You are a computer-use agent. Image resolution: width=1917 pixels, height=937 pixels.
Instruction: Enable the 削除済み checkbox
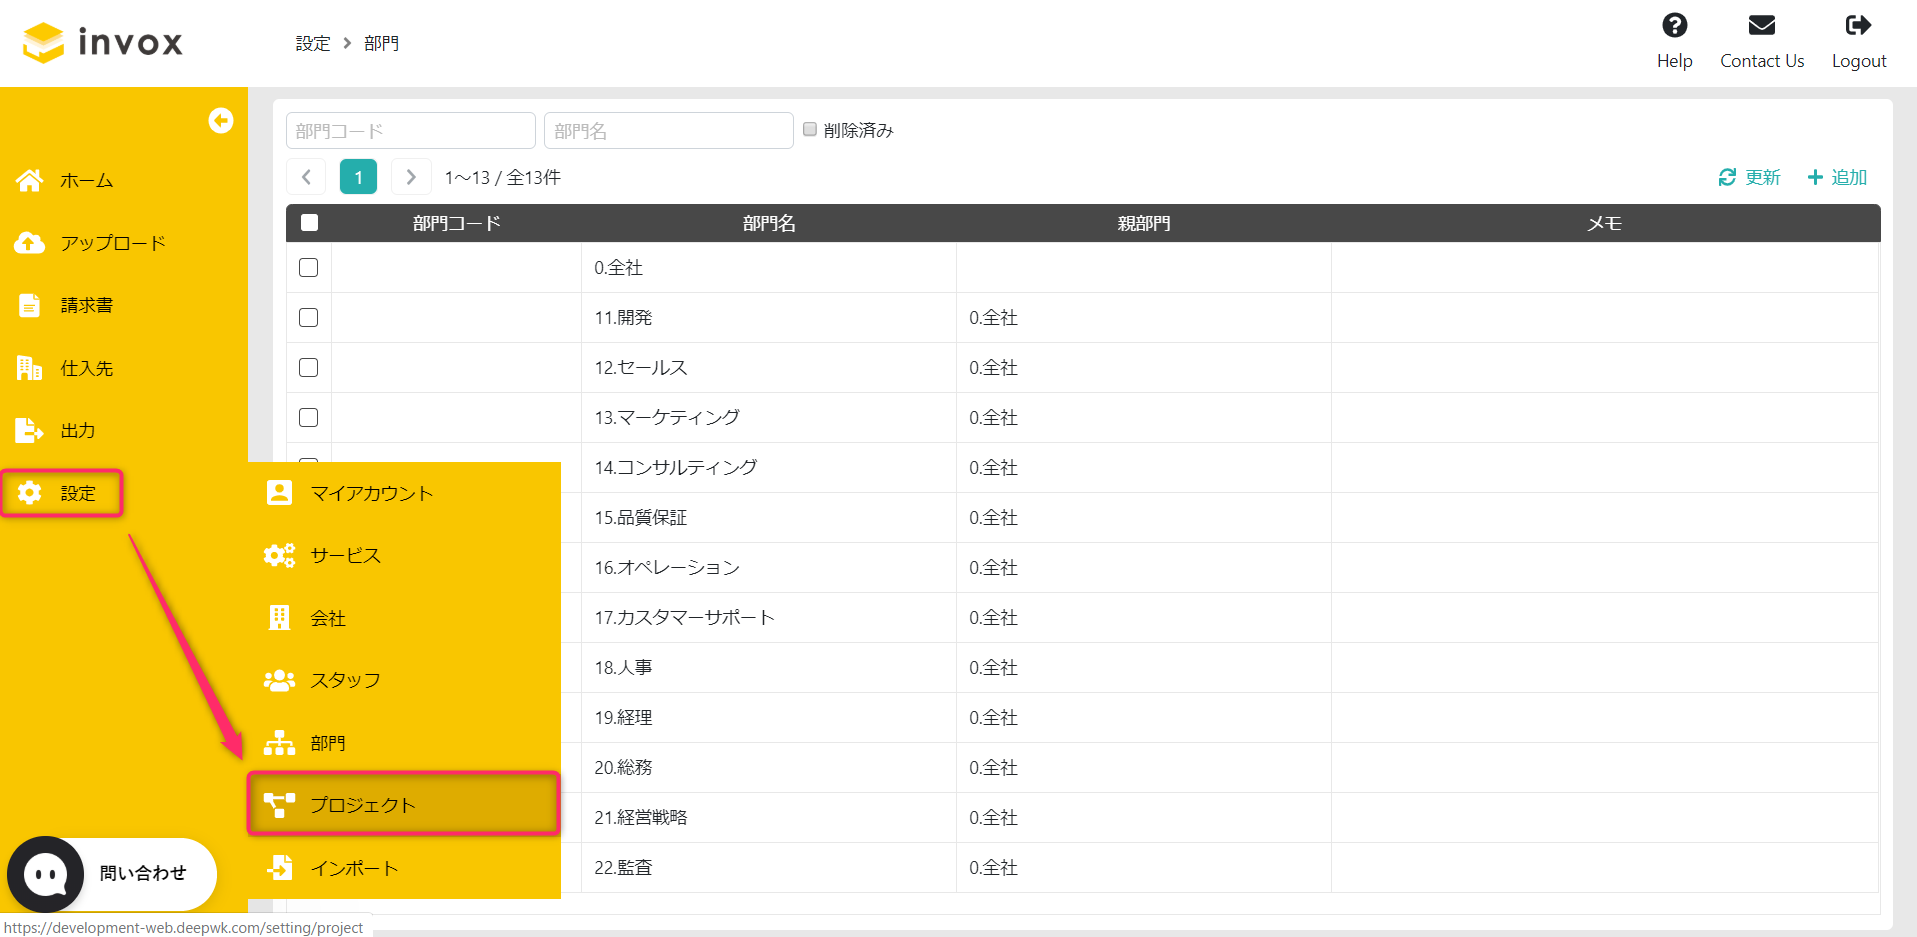(x=810, y=129)
